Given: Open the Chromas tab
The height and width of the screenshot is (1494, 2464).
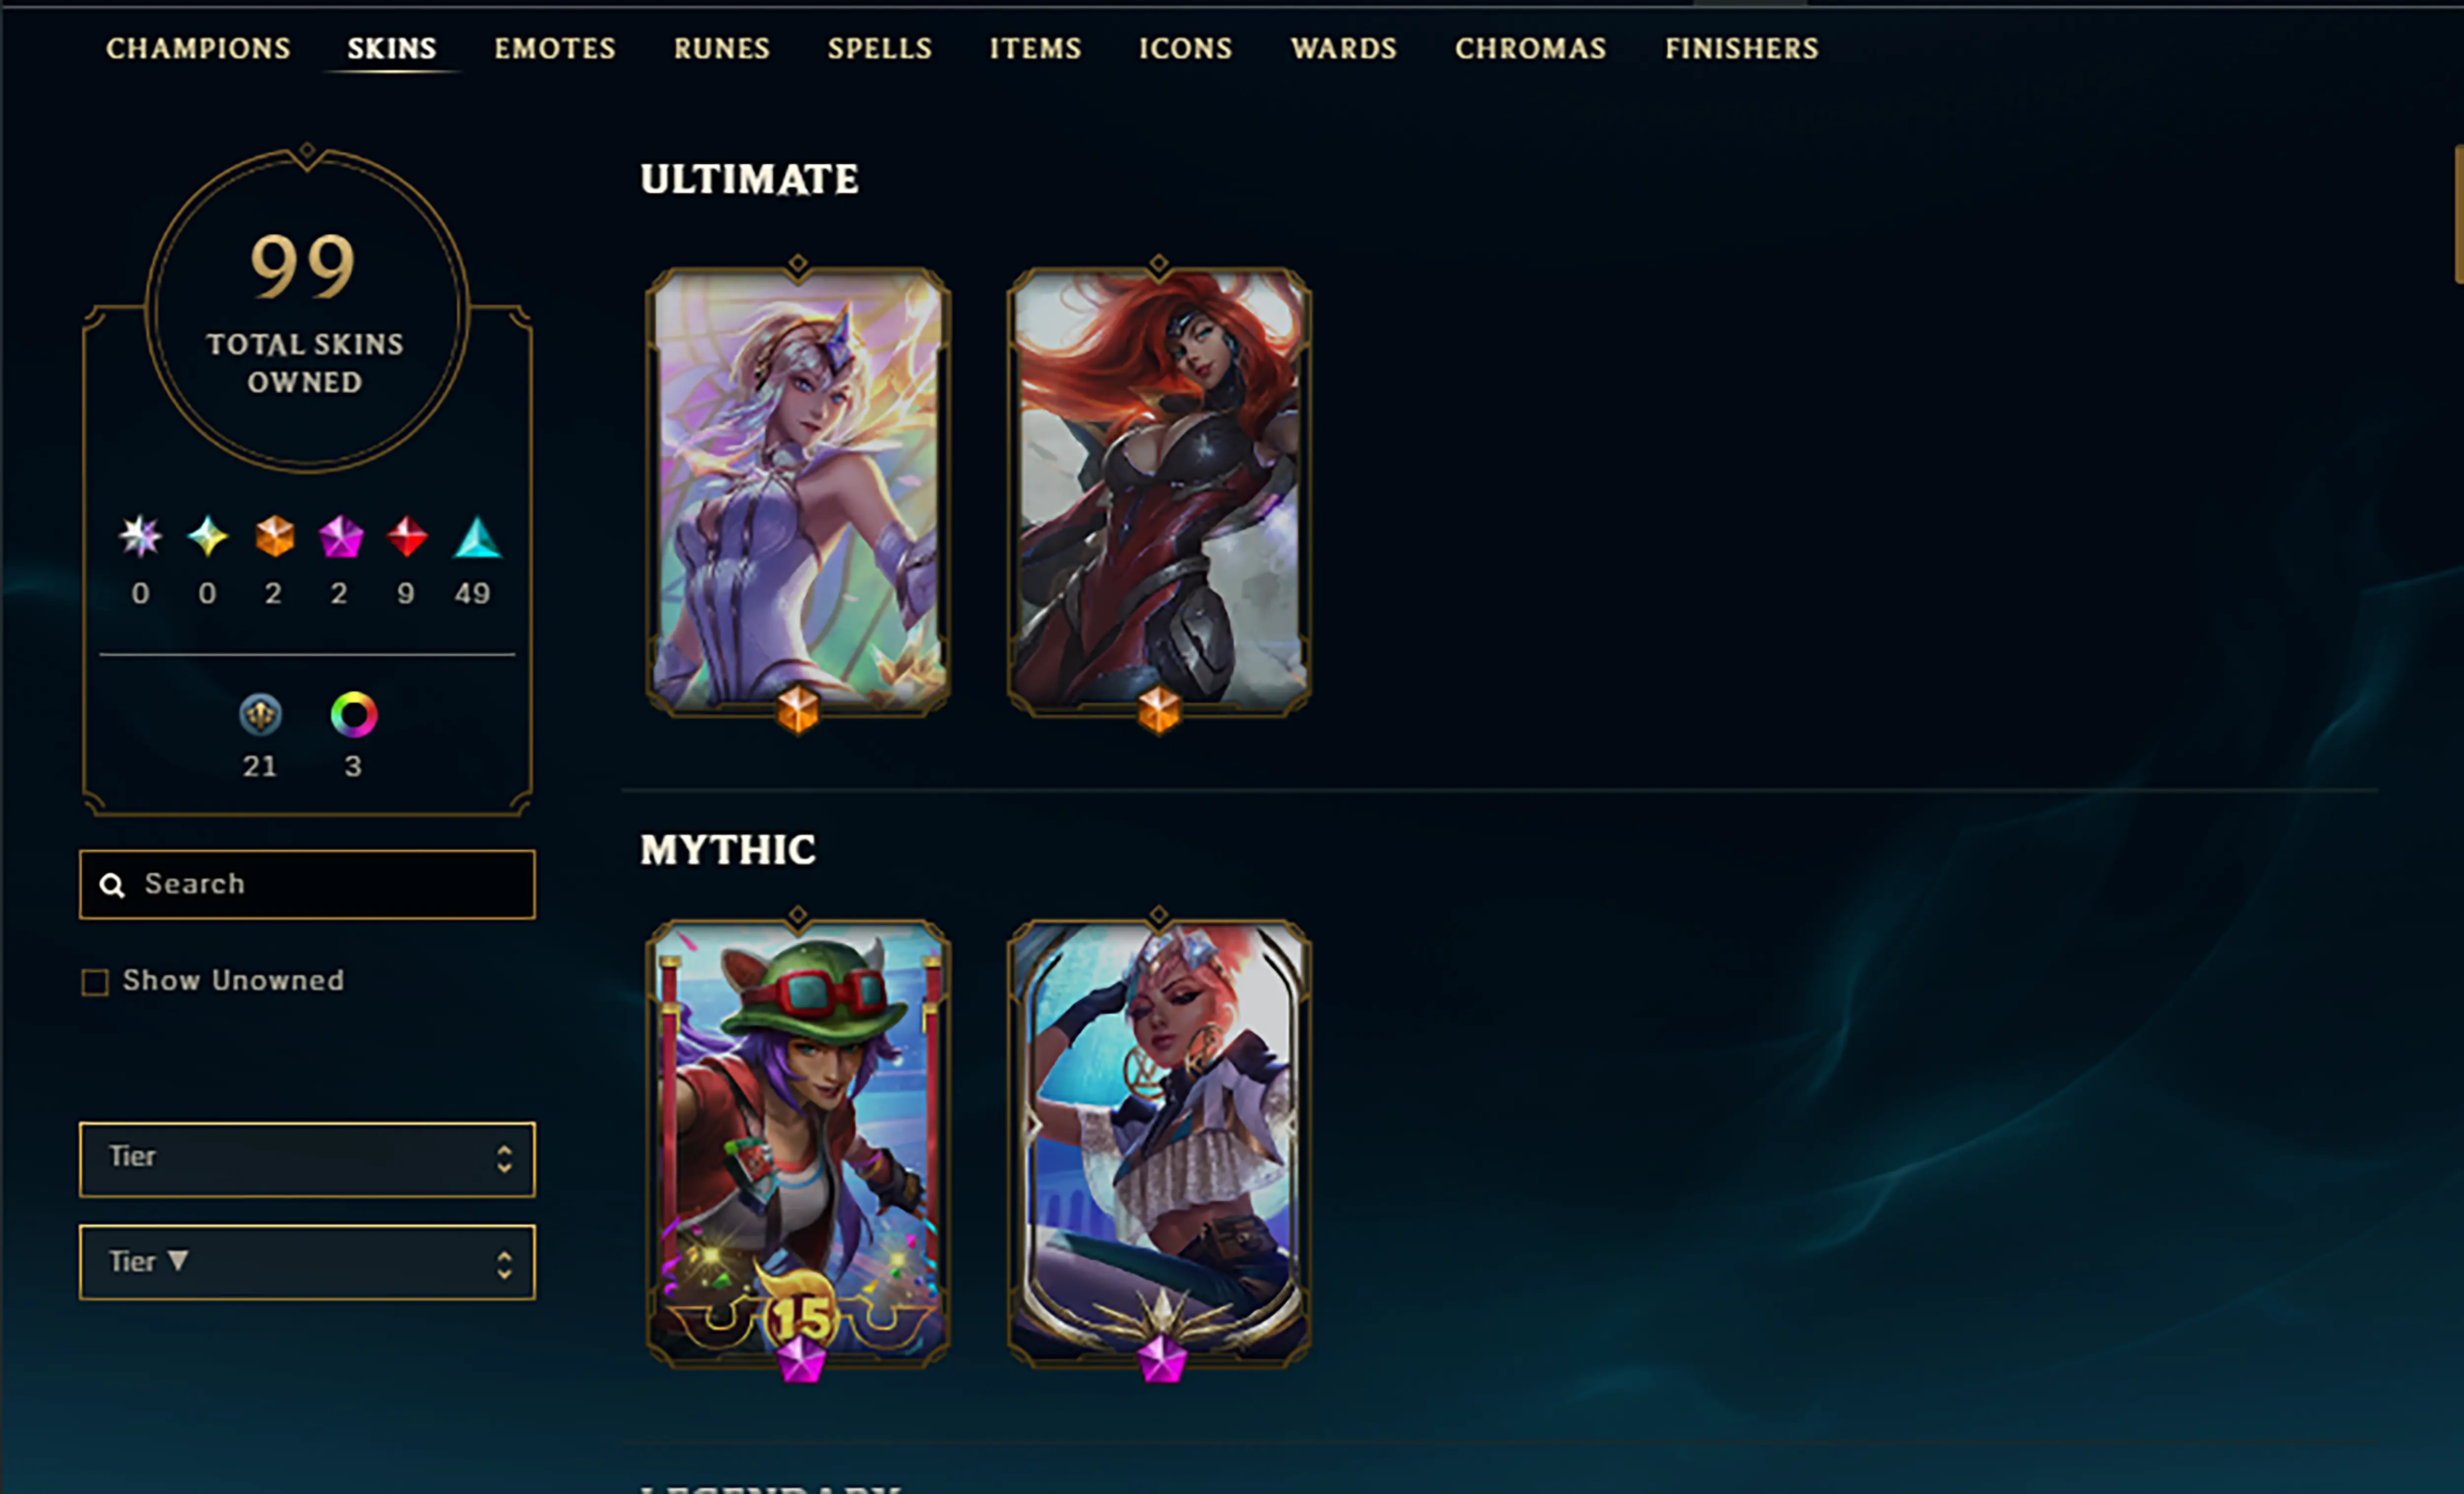Looking at the screenshot, I should pos(1530,48).
